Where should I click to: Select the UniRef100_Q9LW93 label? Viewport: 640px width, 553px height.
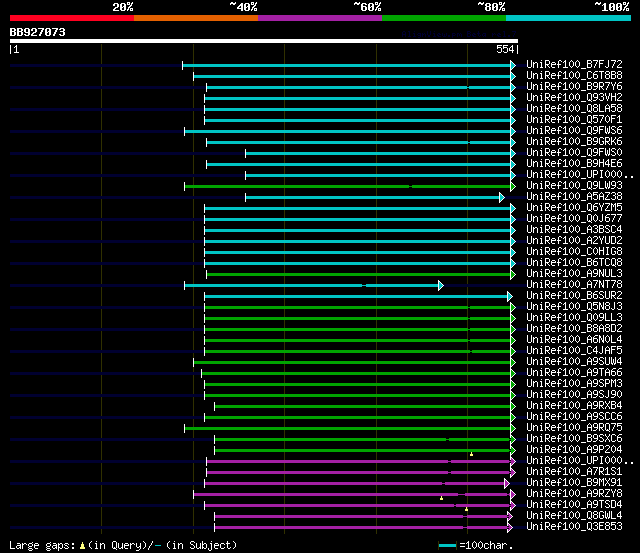coord(574,186)
